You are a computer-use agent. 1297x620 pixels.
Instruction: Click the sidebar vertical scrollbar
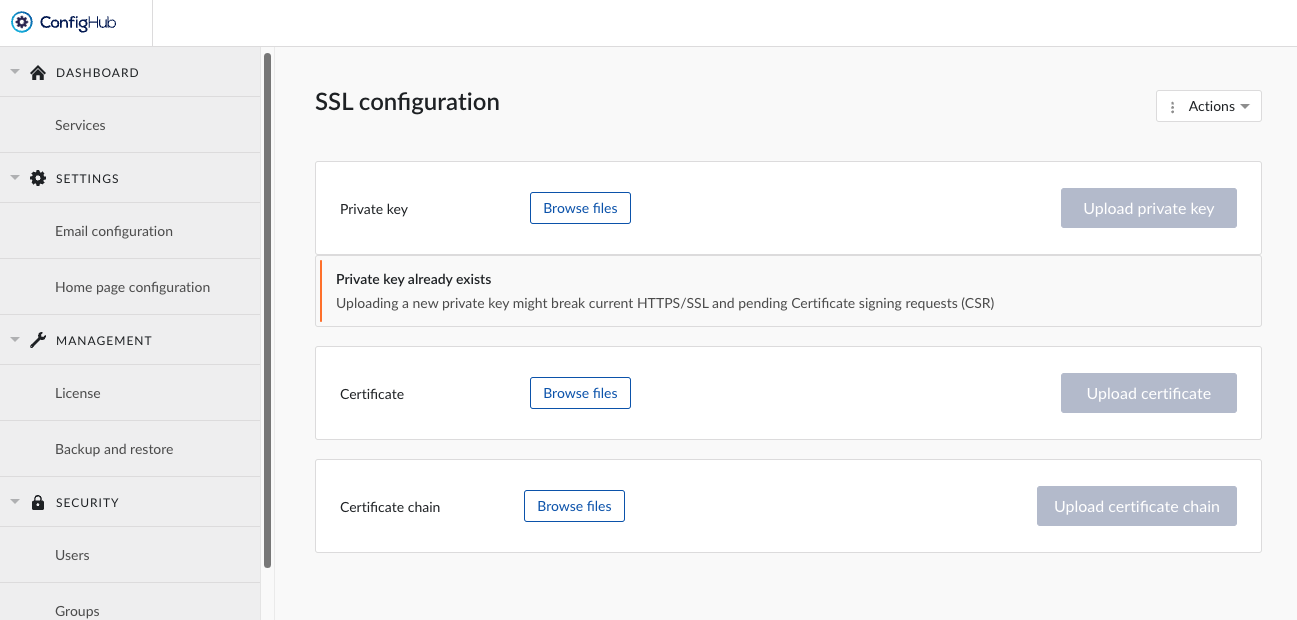[x=267, y=310]
